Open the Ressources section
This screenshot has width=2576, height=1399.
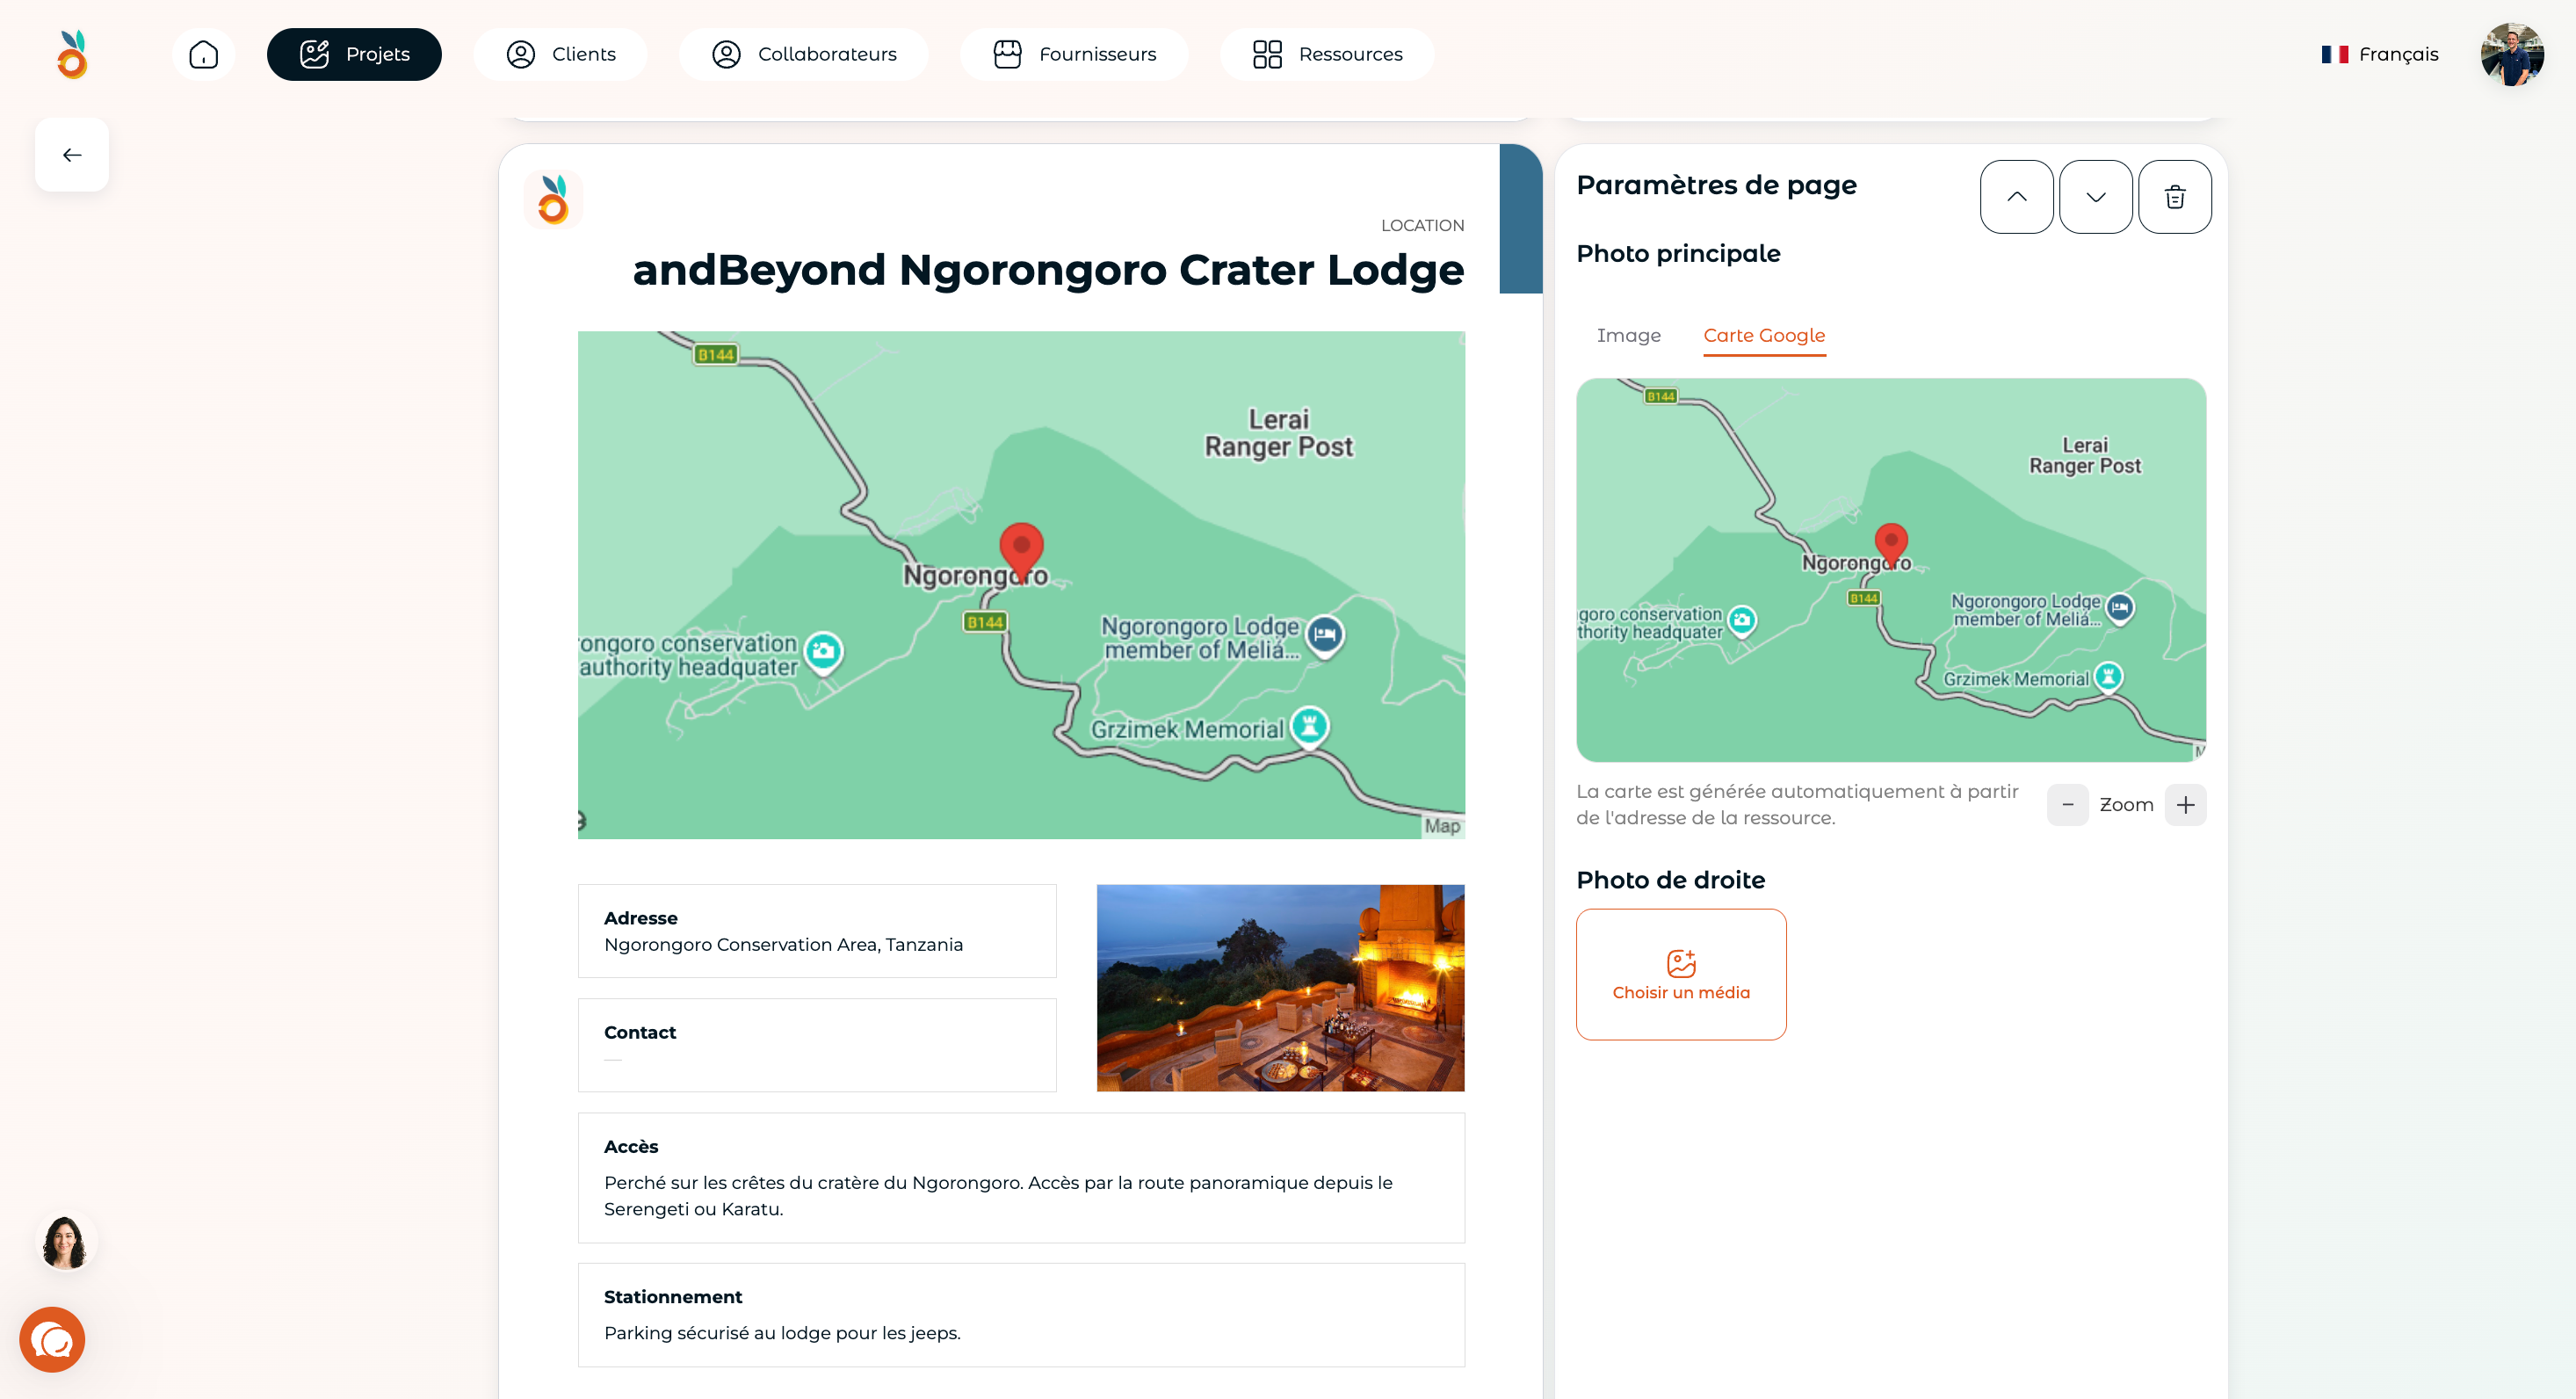(1327, 54)
